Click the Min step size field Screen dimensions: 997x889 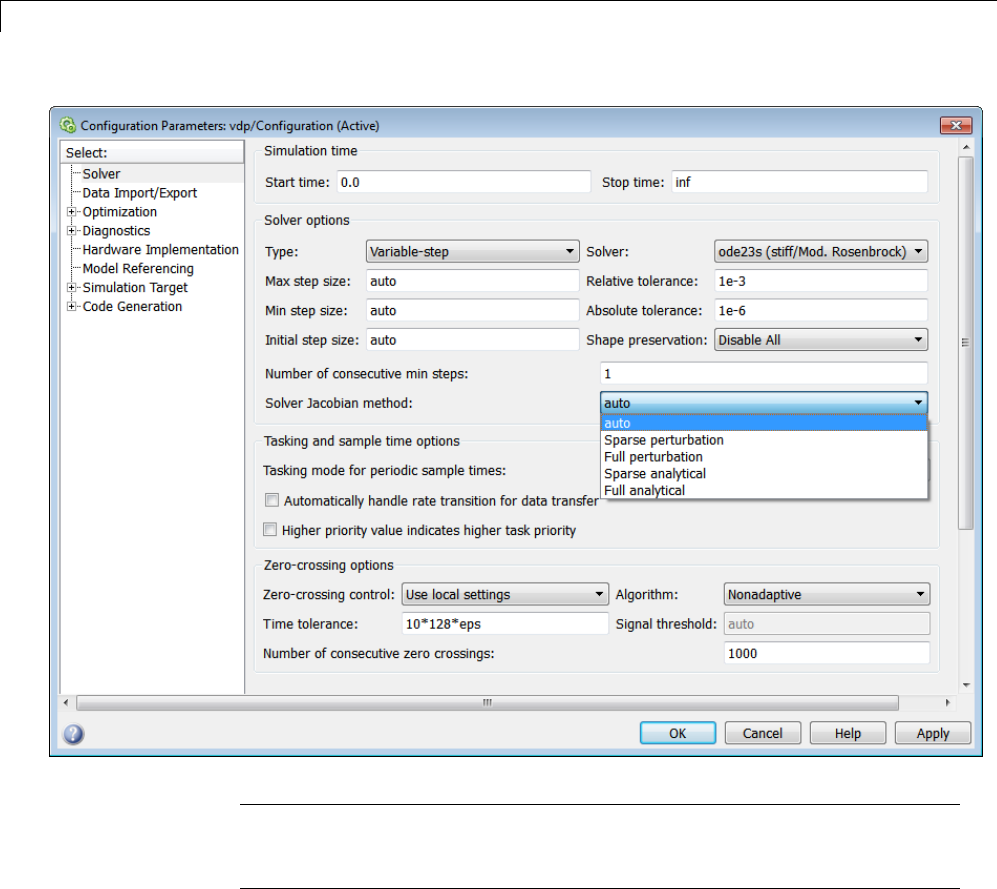472,310
